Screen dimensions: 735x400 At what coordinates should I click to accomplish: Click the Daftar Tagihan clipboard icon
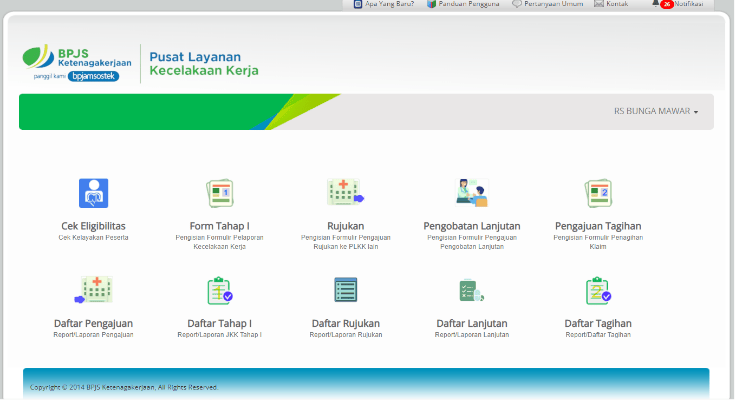point(598,291)
